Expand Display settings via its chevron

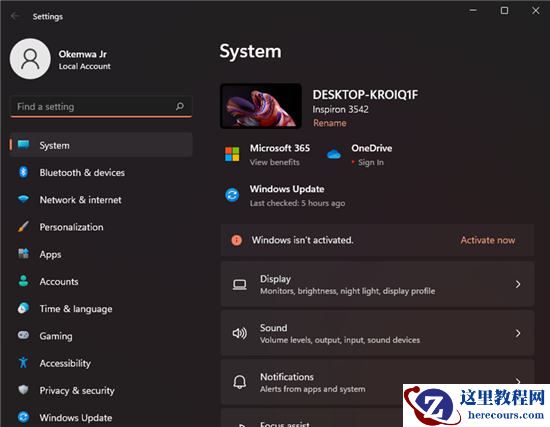[x=518, y=284]
